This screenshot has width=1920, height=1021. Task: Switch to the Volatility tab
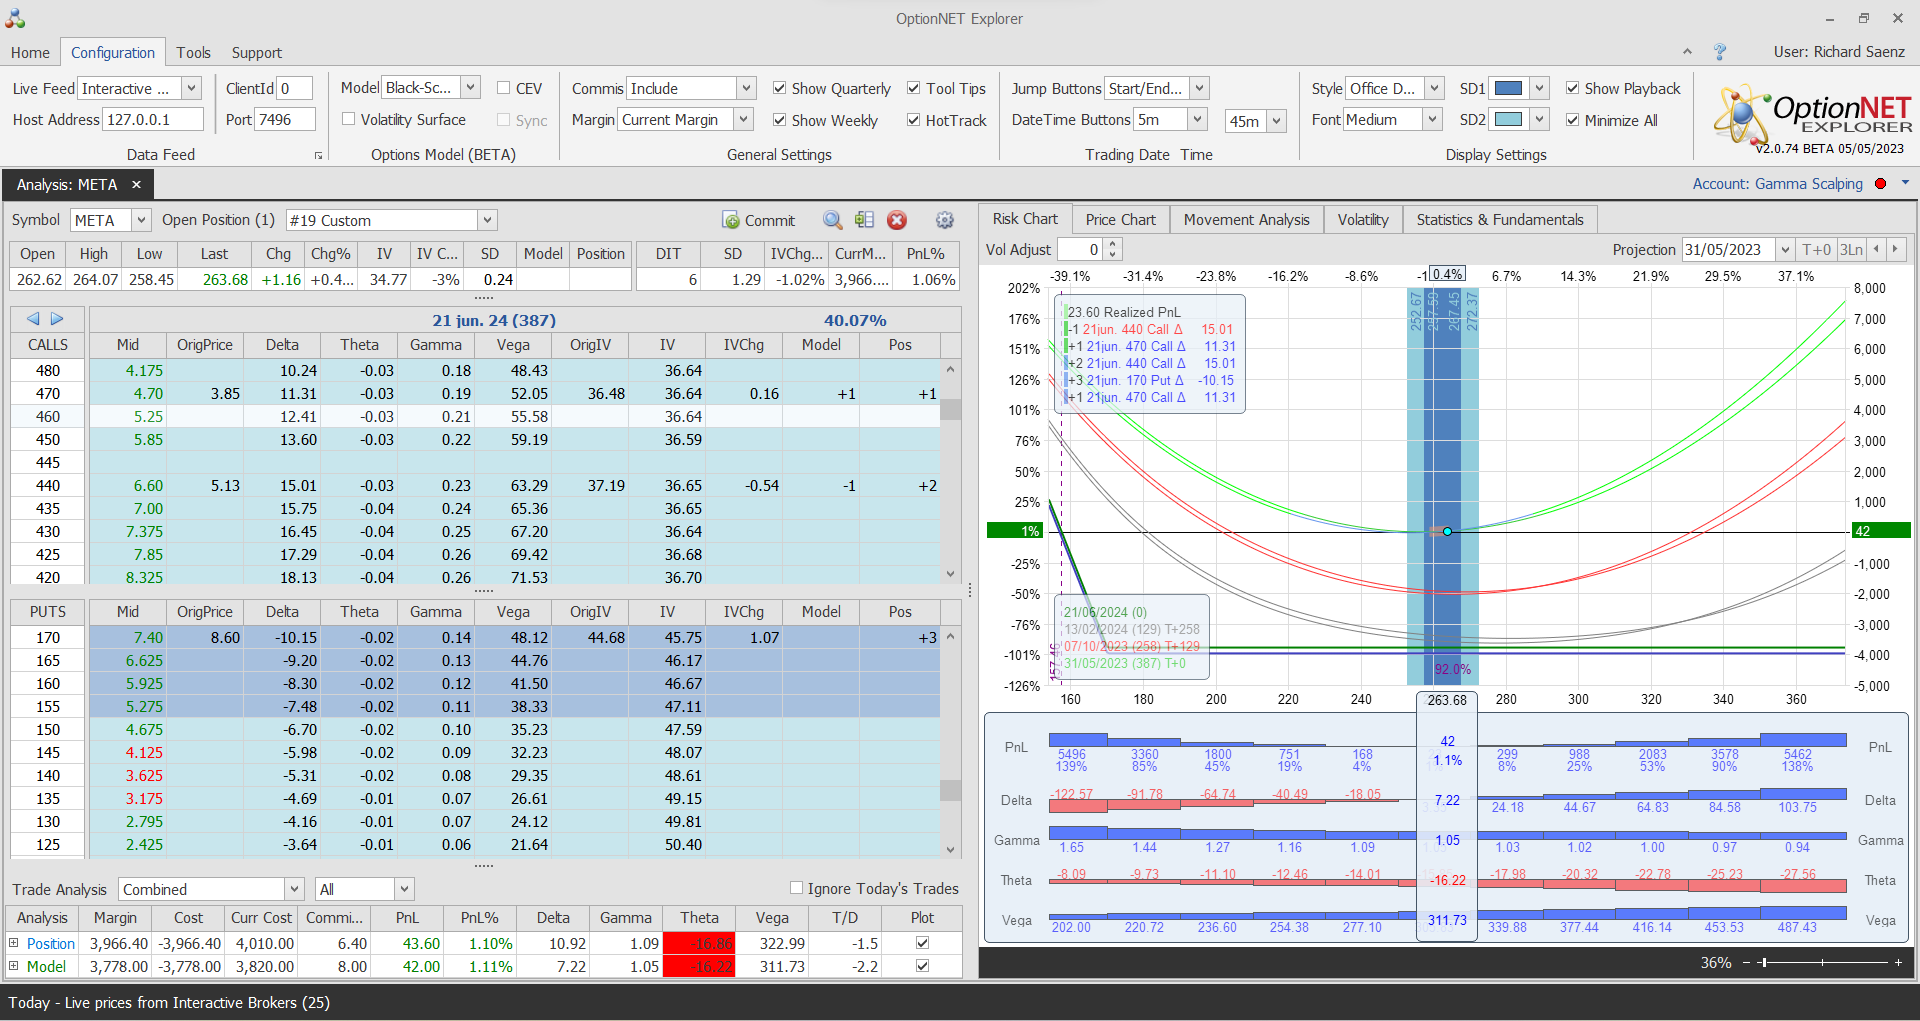(x=1363, y=220)
